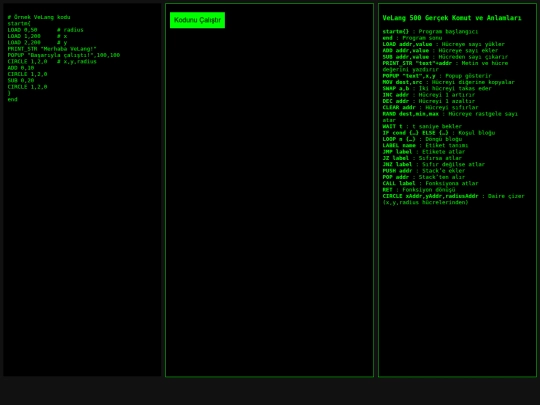Click the 'JNZ label' reference entry
The width and height of the screenshot is (540, 405).
coord(434,164)
